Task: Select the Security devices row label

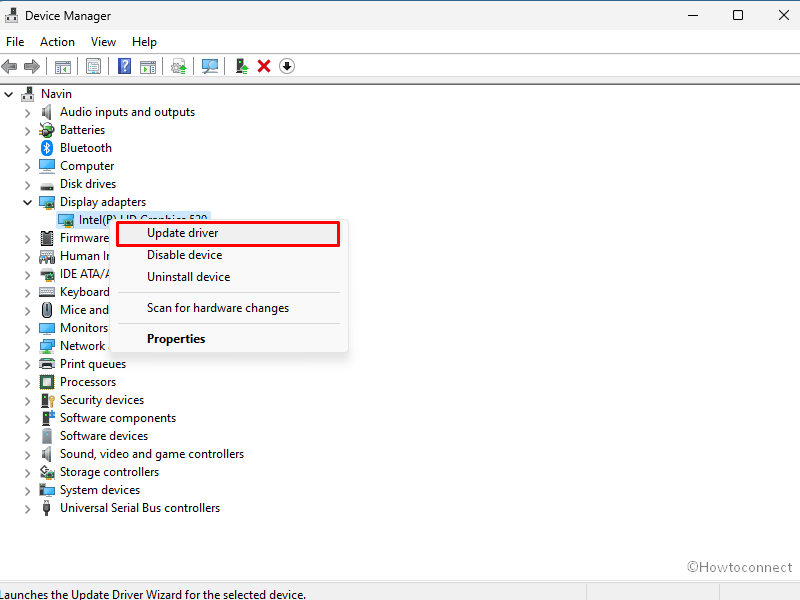Action: 102,400
